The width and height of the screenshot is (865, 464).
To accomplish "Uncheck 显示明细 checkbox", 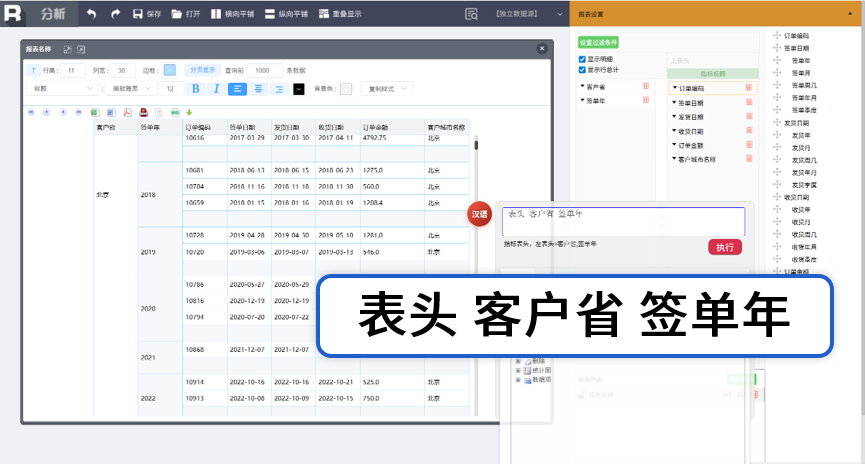I will pos(583,59).
